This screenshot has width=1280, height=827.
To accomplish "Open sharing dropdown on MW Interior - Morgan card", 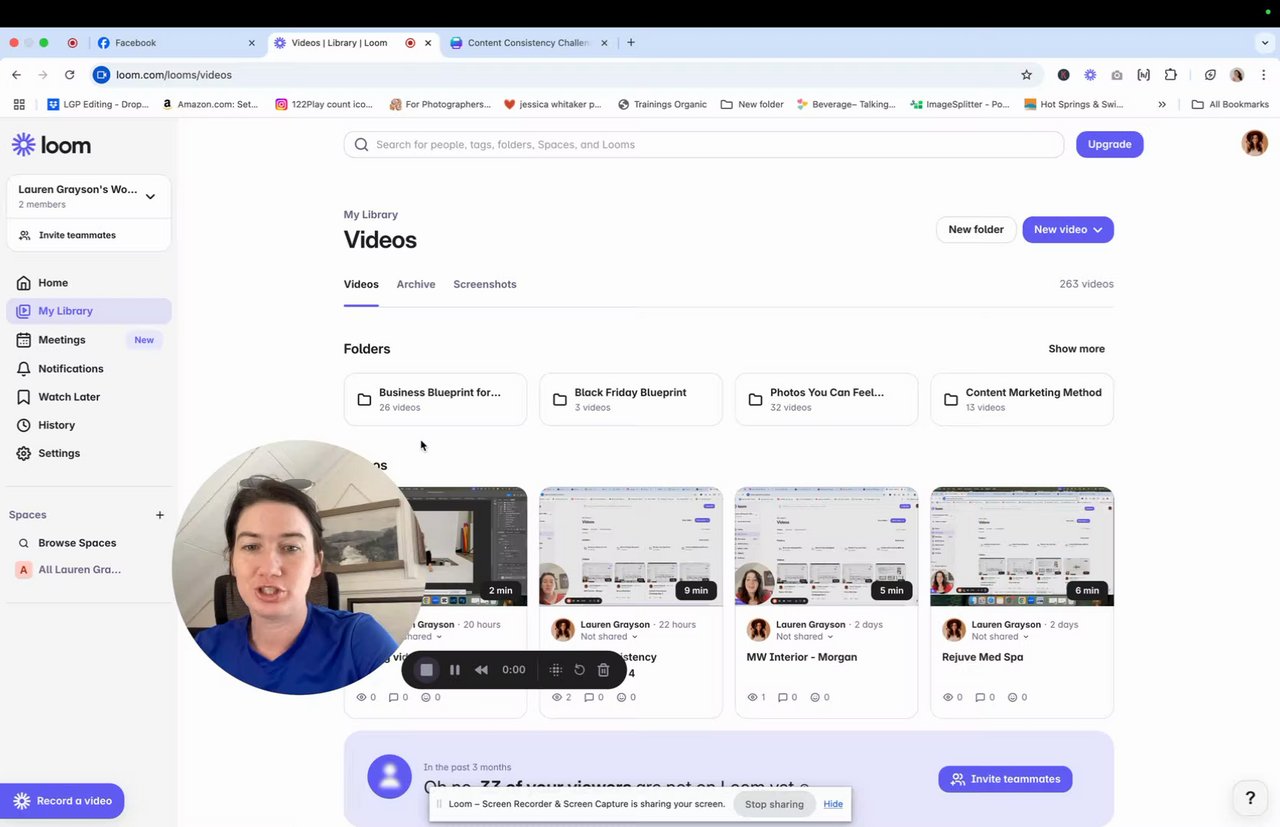I will [x=806, y=637].
